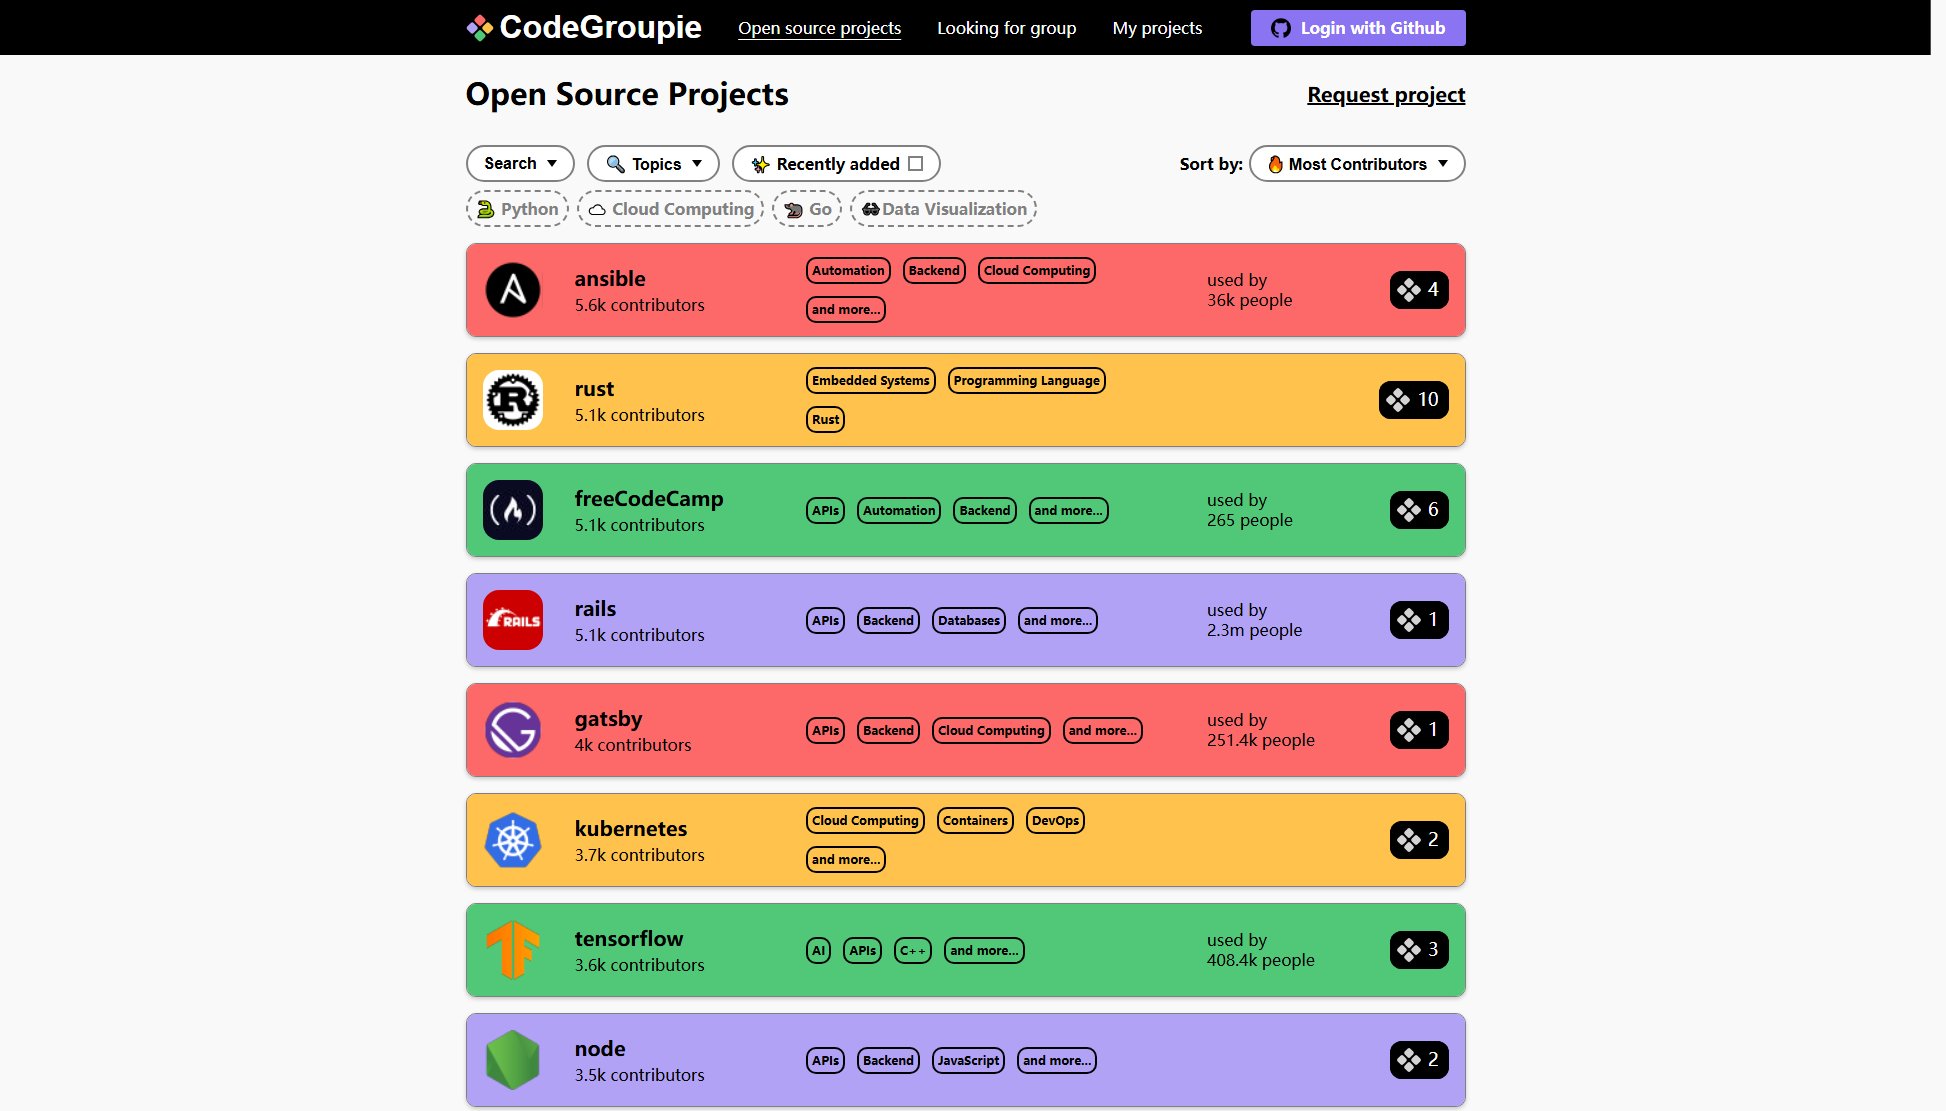Open My projects in navigation
Screen dimensions: 1946x1111
[1157, 28]
